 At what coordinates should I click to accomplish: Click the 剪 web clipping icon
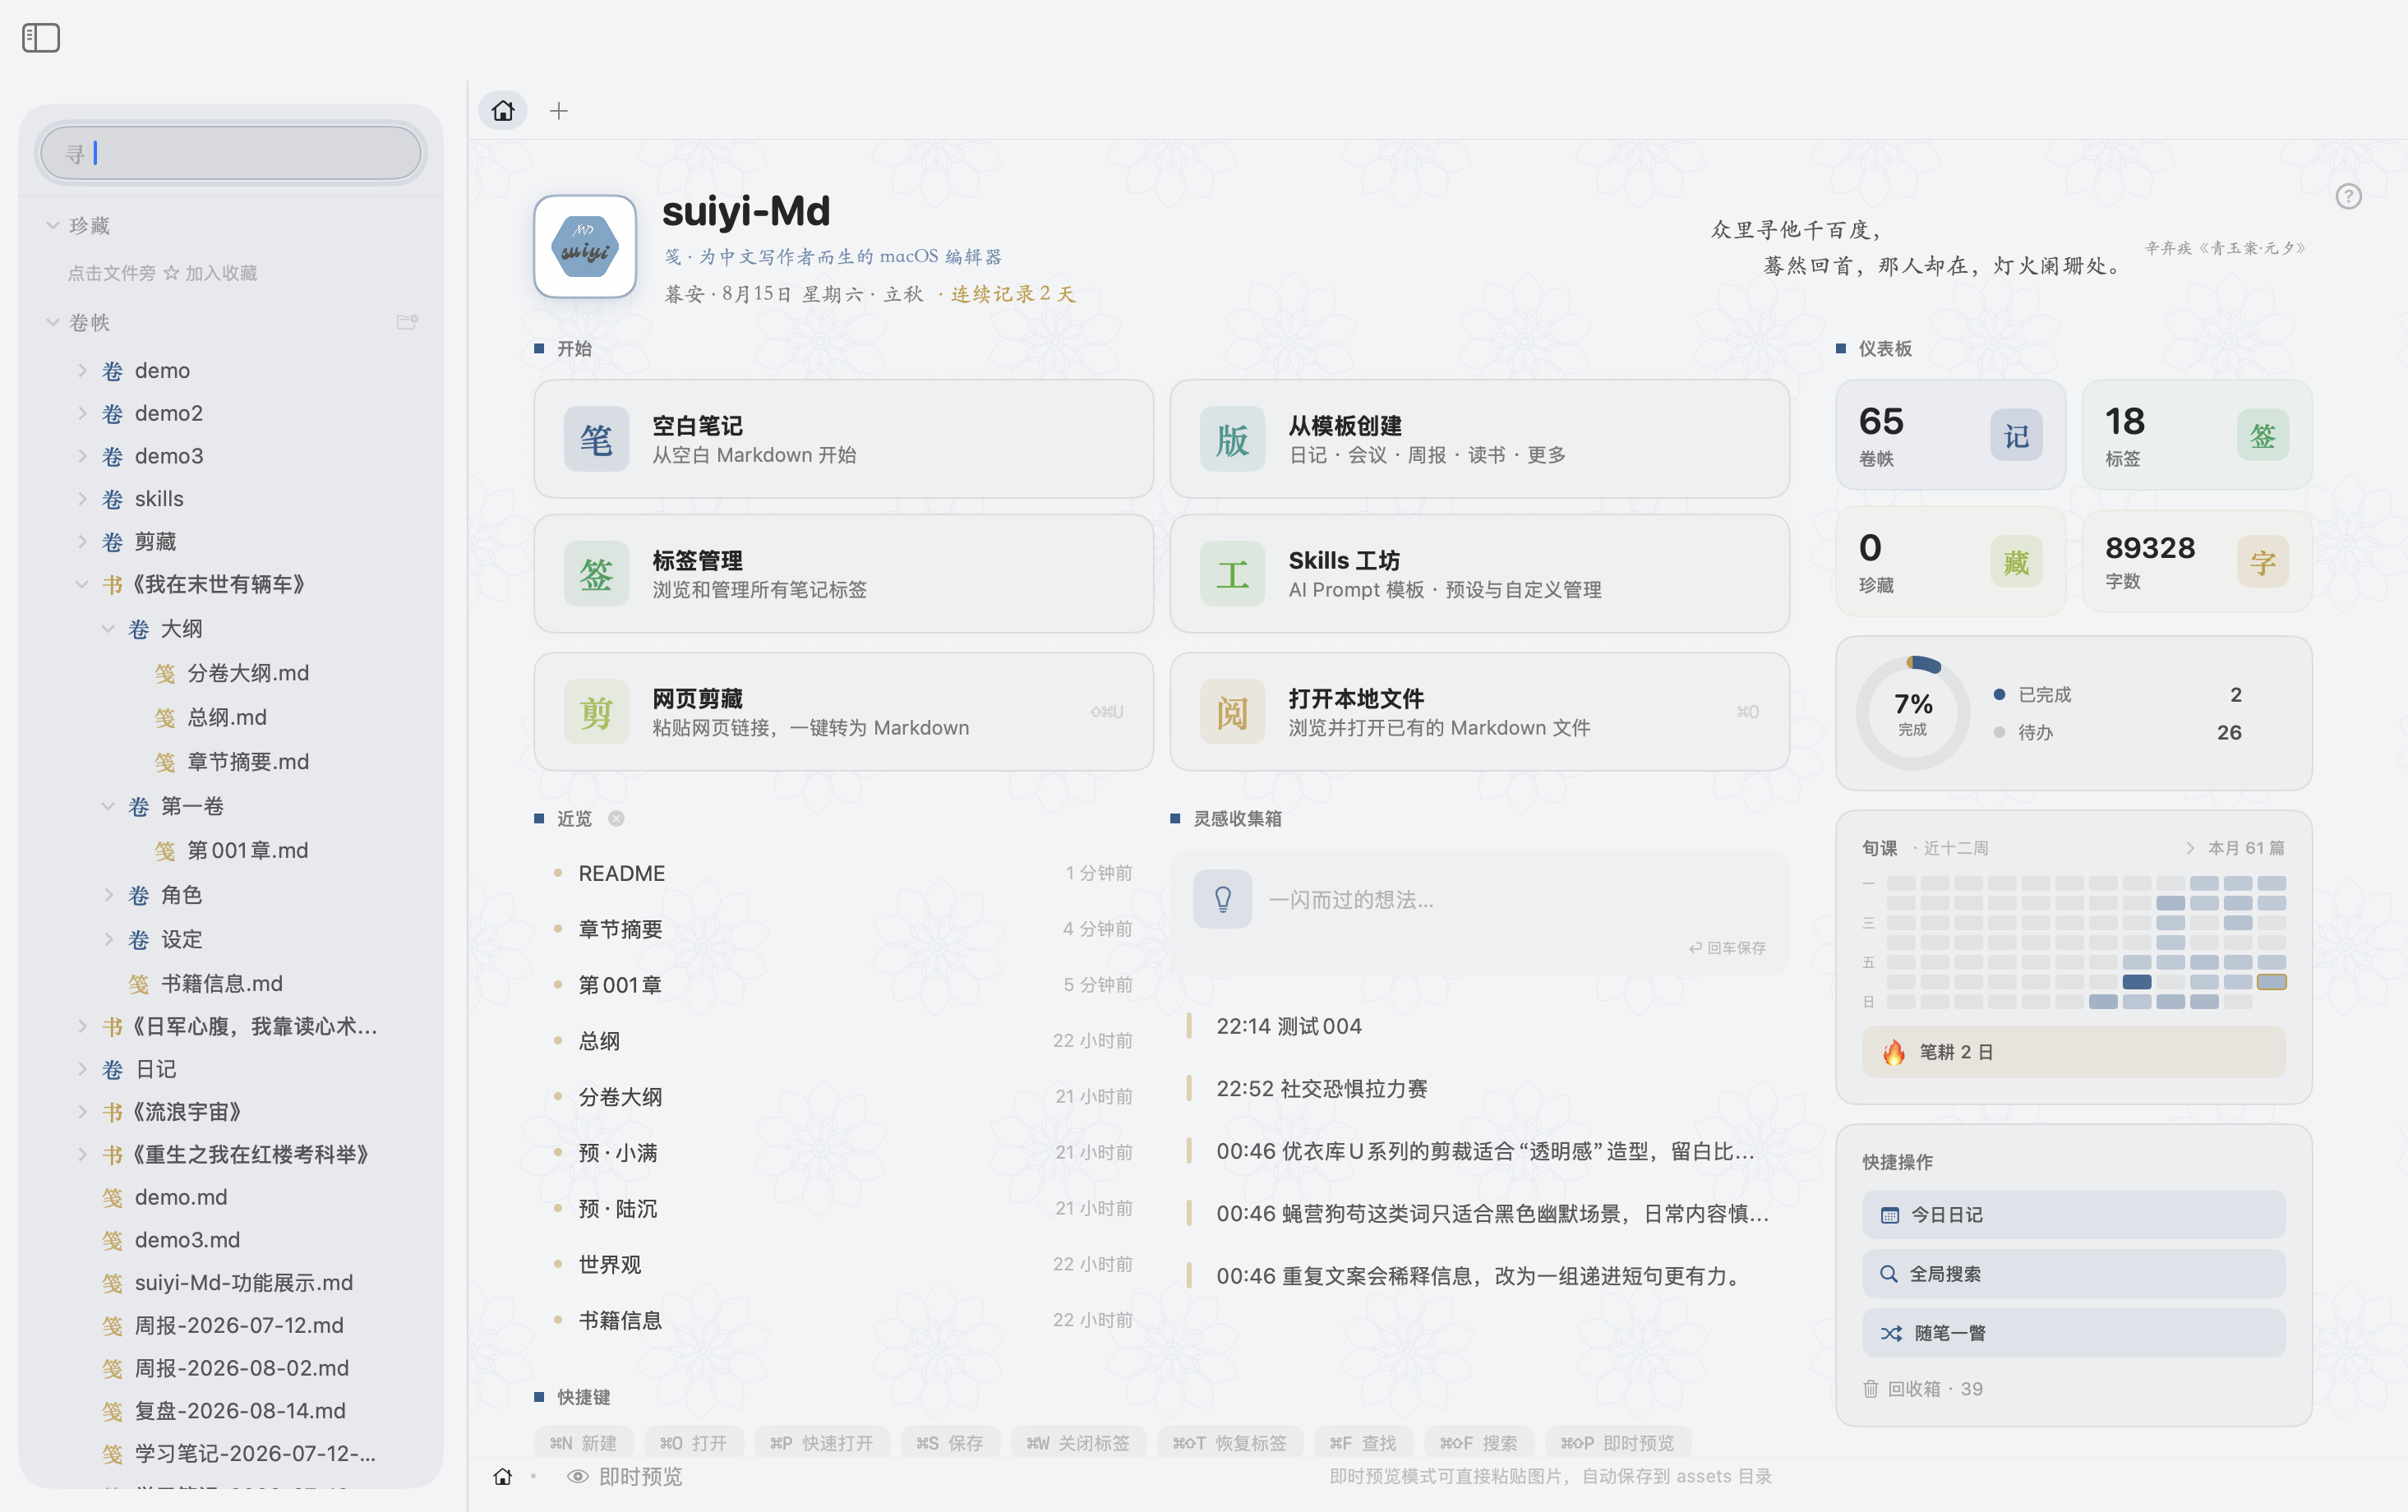(x=596, y=712)
